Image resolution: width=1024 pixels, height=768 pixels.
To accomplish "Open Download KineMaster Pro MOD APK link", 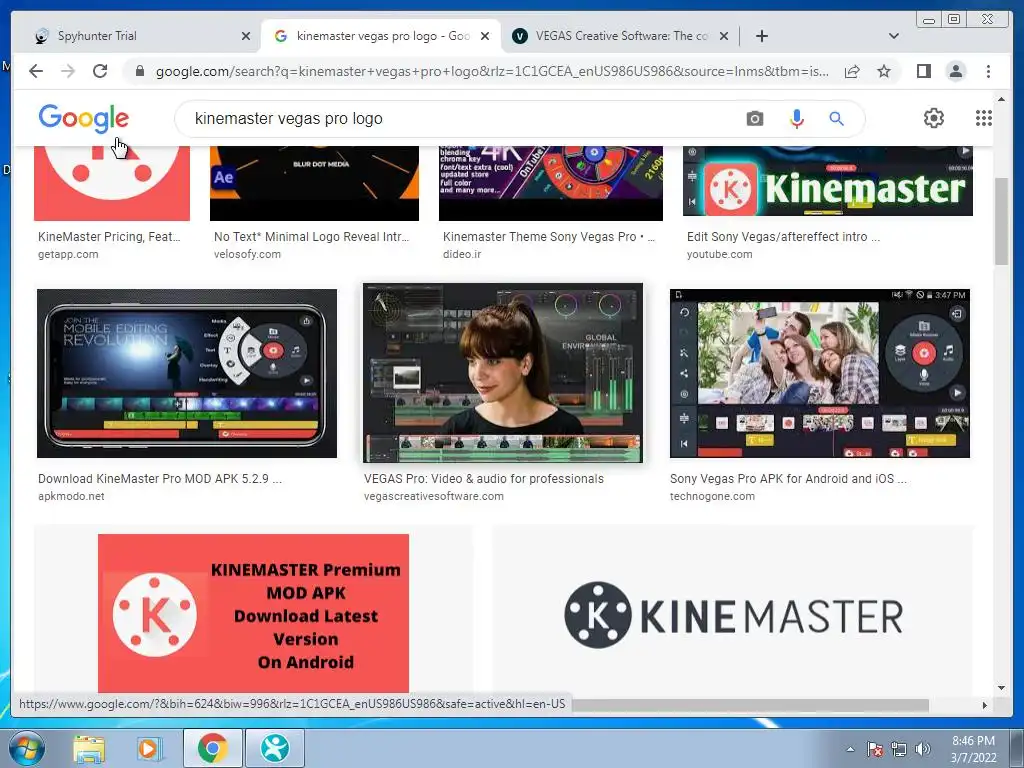I will 160,479.
